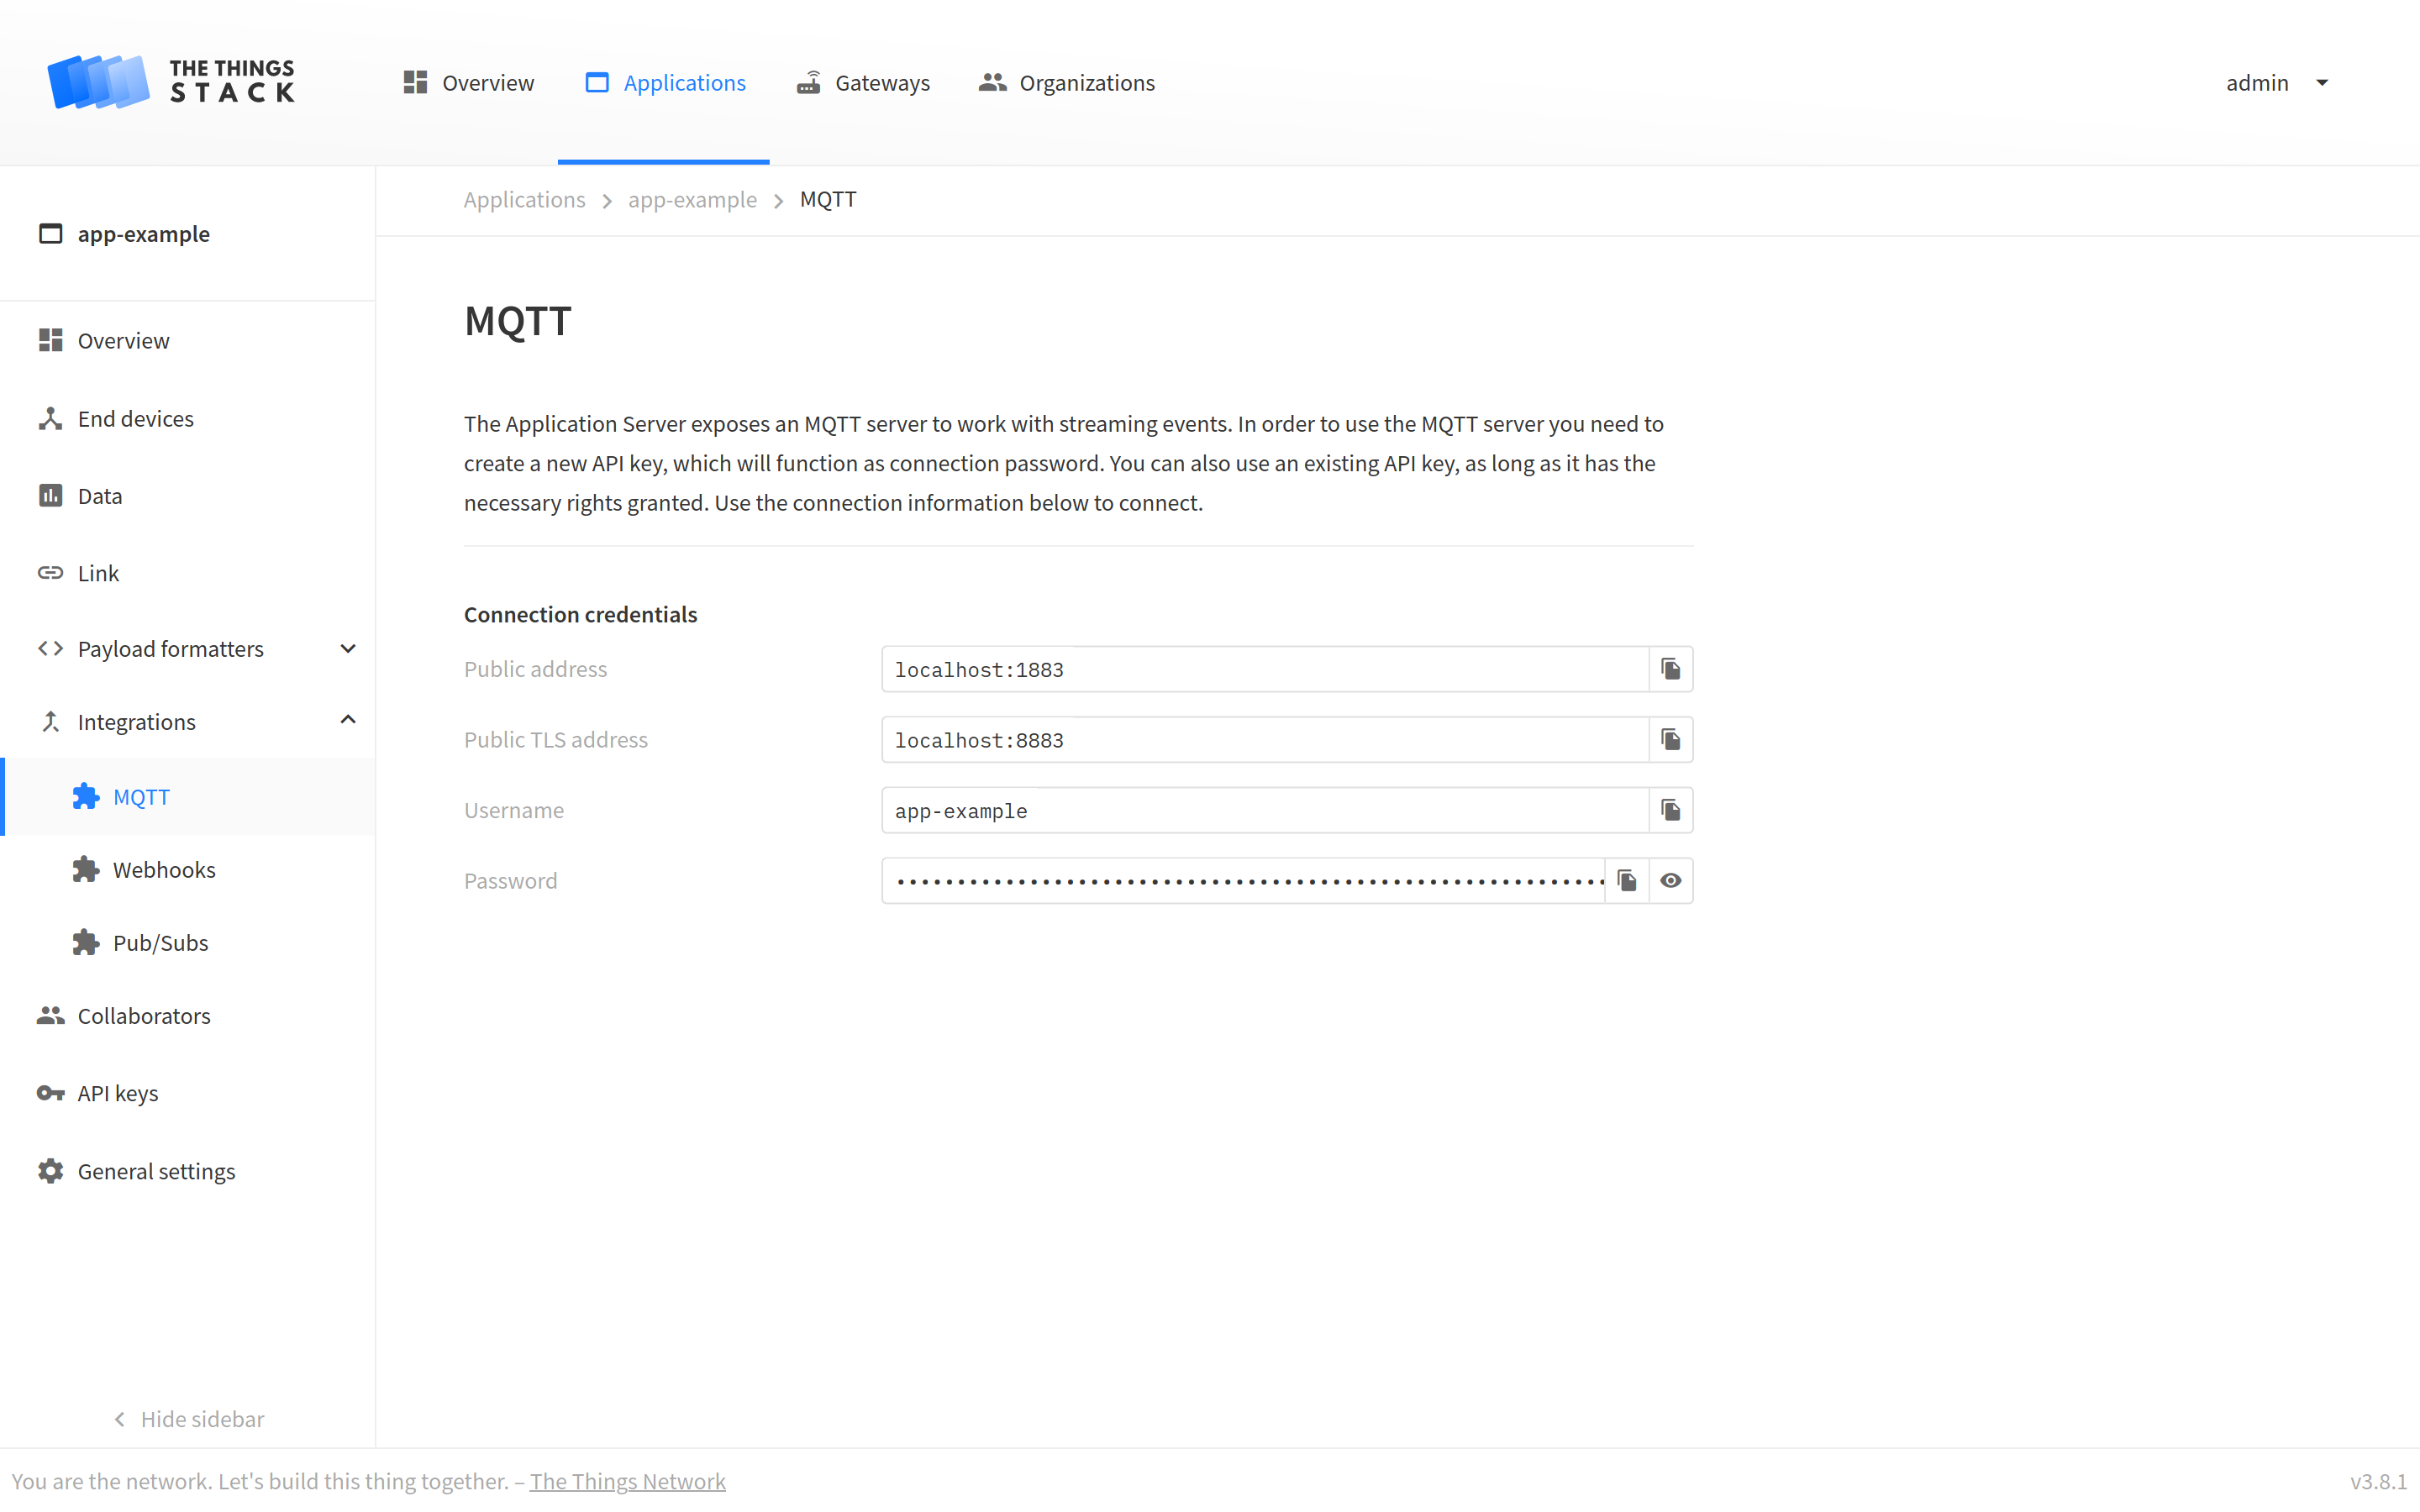This screenshot has height=1512, width=2420.
Task: Click the Link chain icon
Action: pyautogui.click(x=50, y=572)
